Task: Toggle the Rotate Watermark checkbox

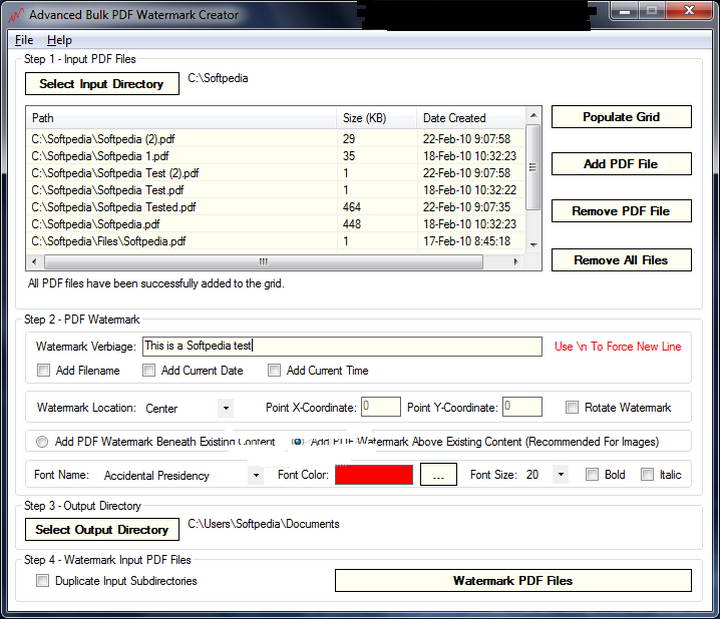Action: (572, 407)
